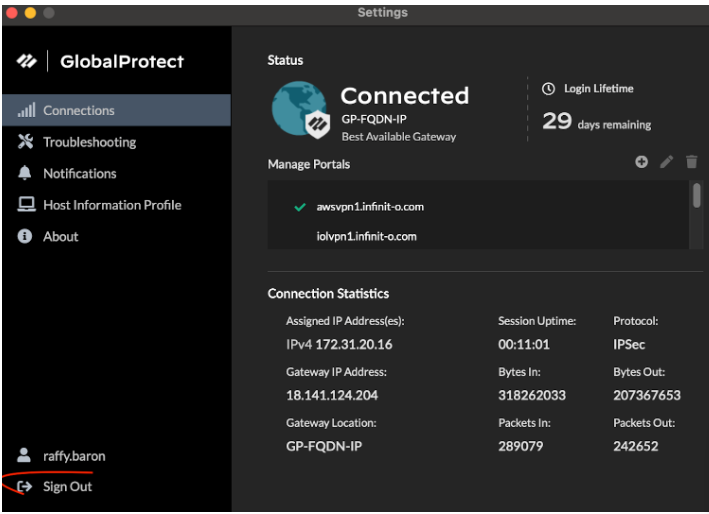Image resolution: width=709 pixels, height=514 pixels.
Task: Click assigned IPv4 172.31.20.16
Action: coord(339,344)
